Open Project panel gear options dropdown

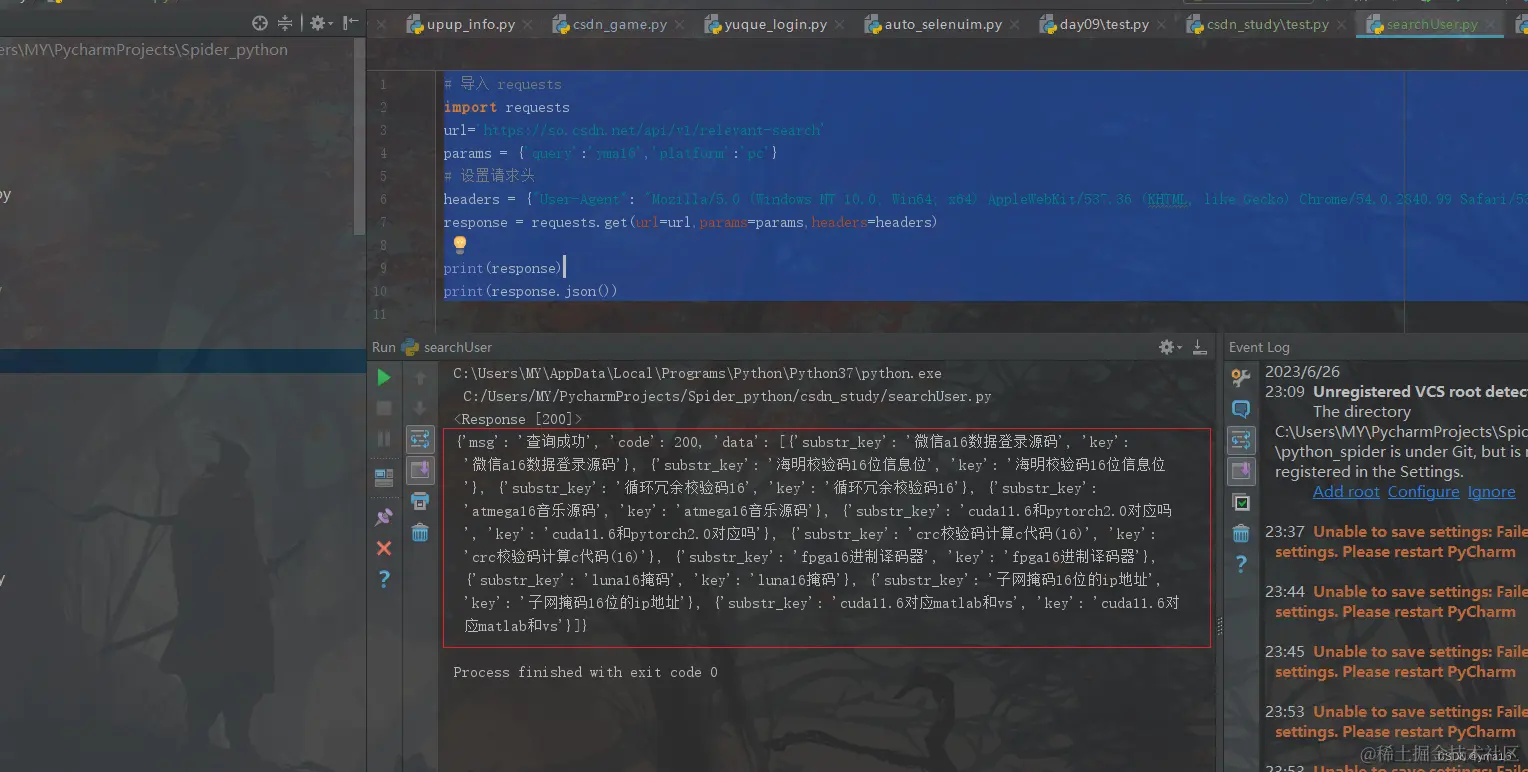coord(319,23)
